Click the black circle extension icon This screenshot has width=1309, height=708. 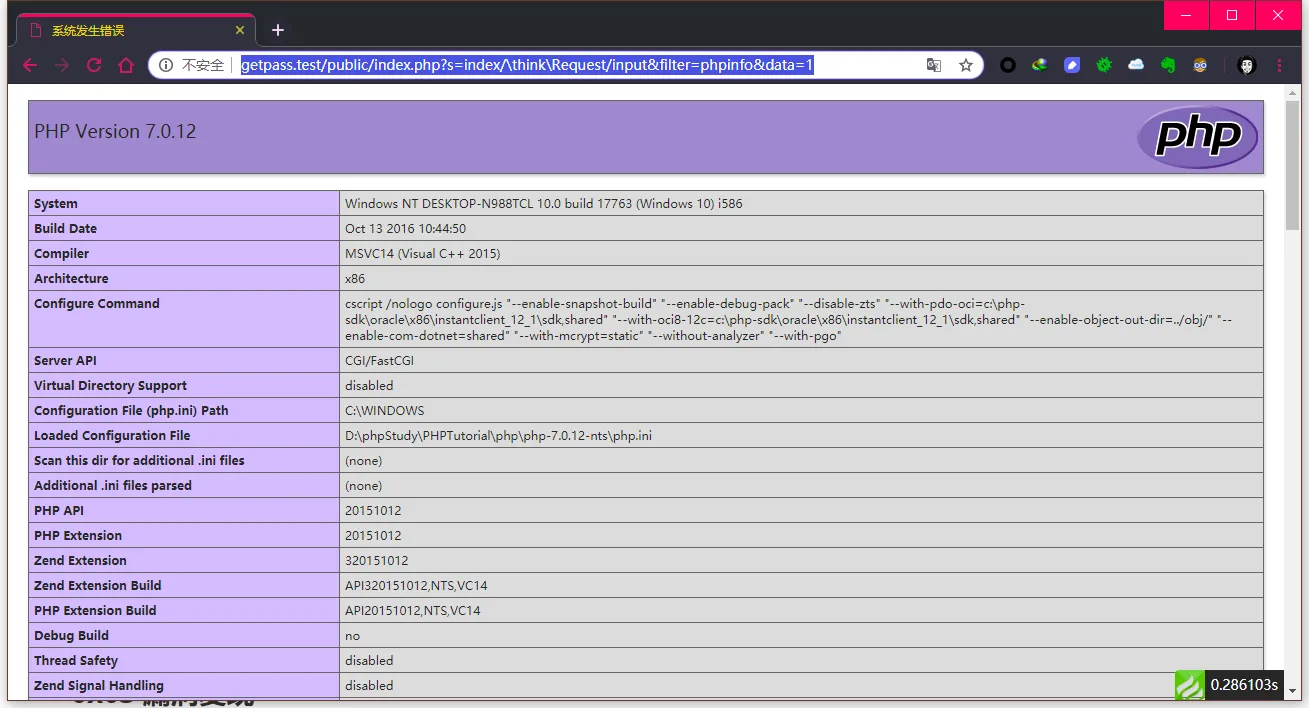click(1008, 65)
